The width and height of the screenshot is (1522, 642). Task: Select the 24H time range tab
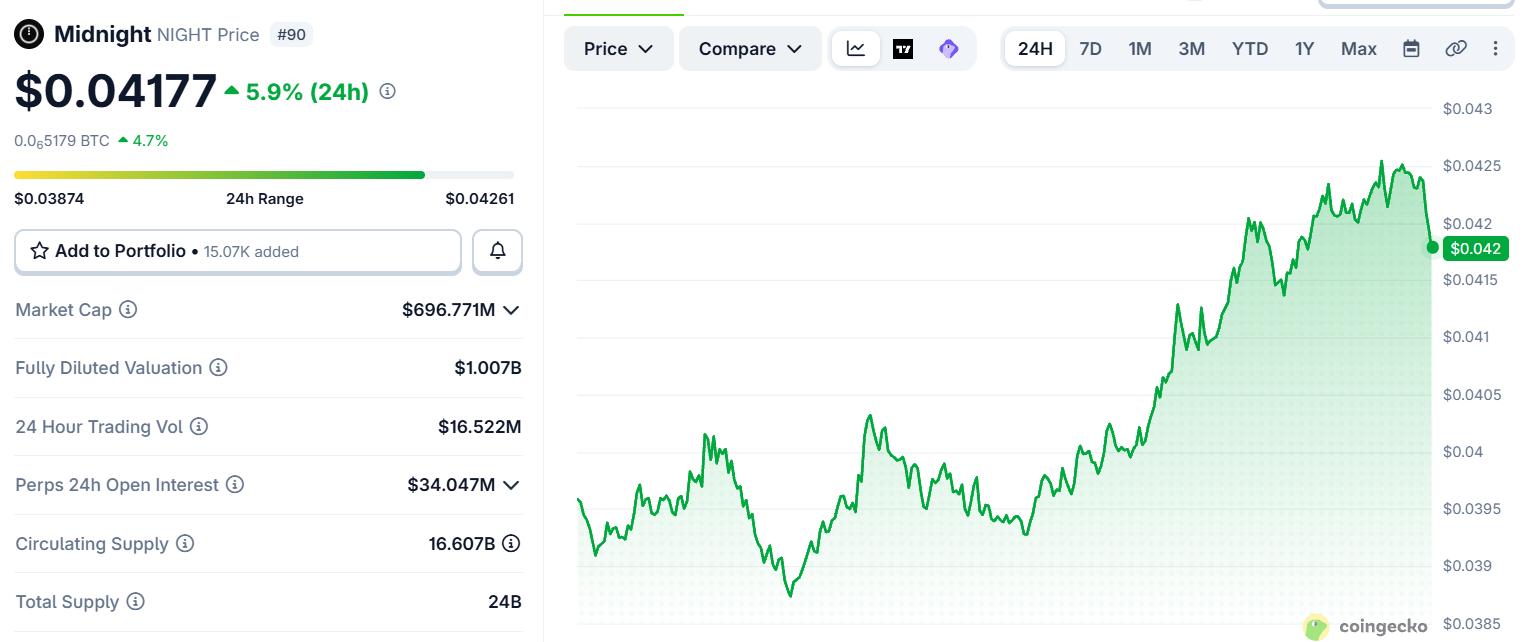tap(1035, 49)
